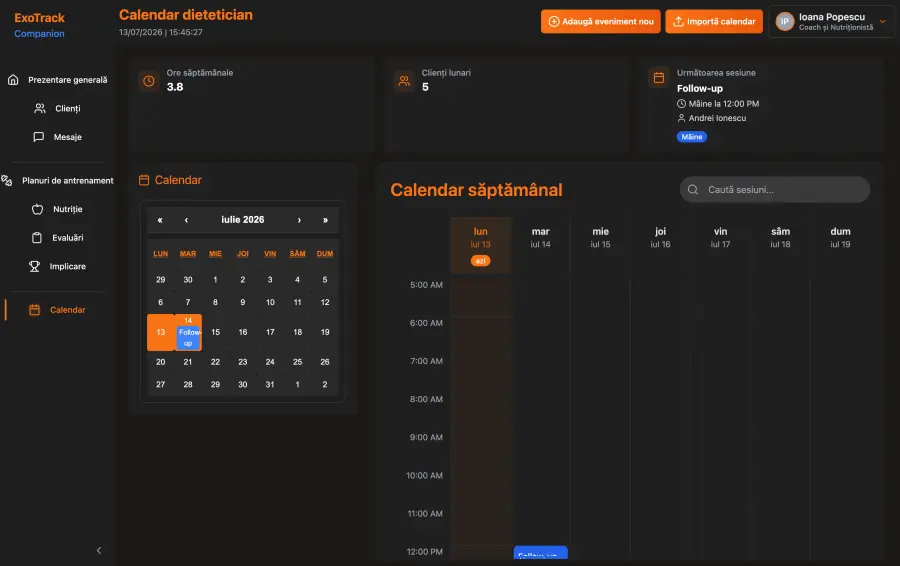Open the Mesaje chat icon
The width and height of the screenshot is (900, 566).
38,137
